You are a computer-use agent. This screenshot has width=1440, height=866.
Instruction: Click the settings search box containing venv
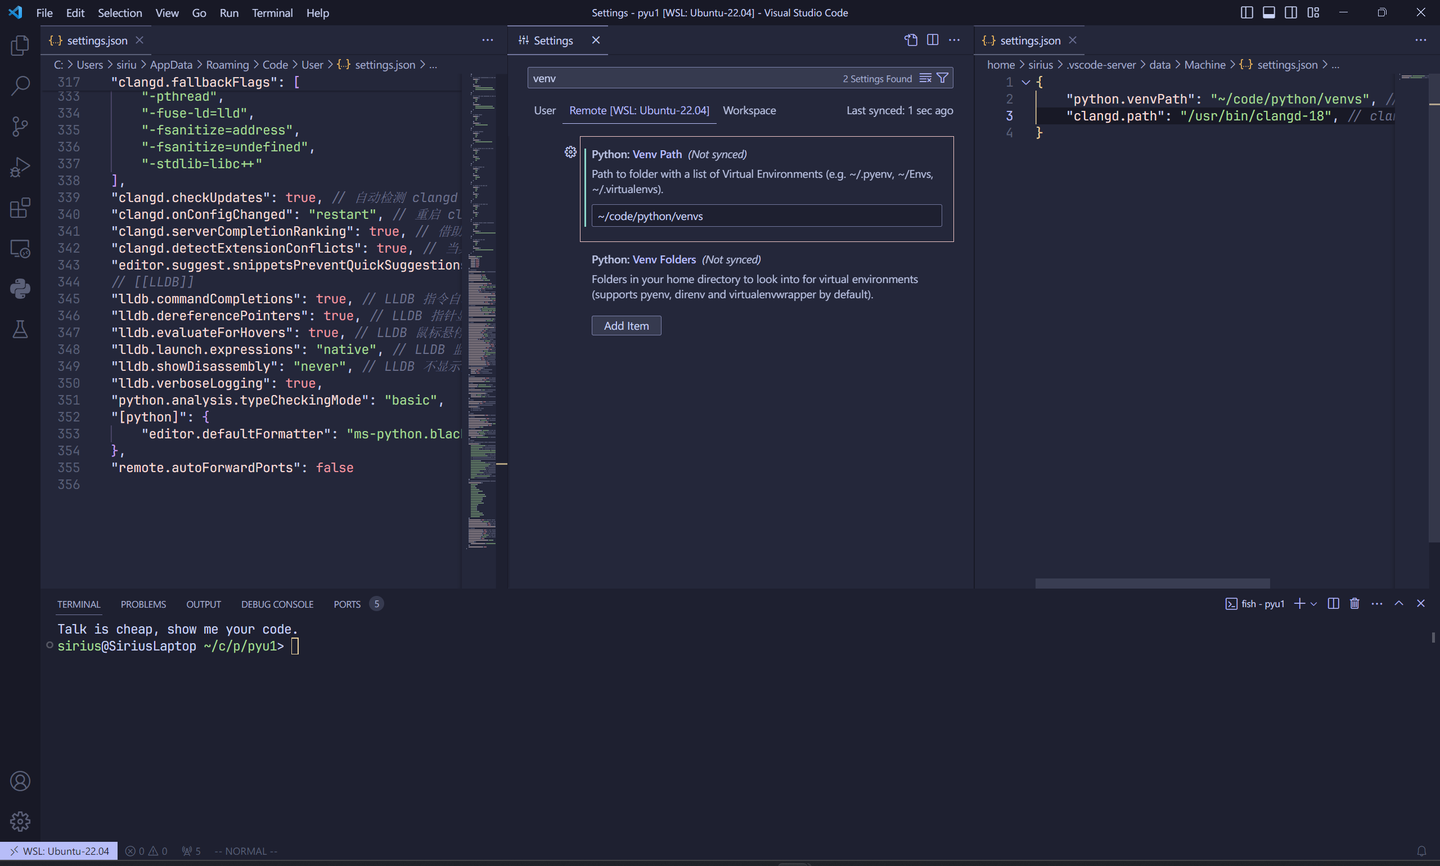700,77
